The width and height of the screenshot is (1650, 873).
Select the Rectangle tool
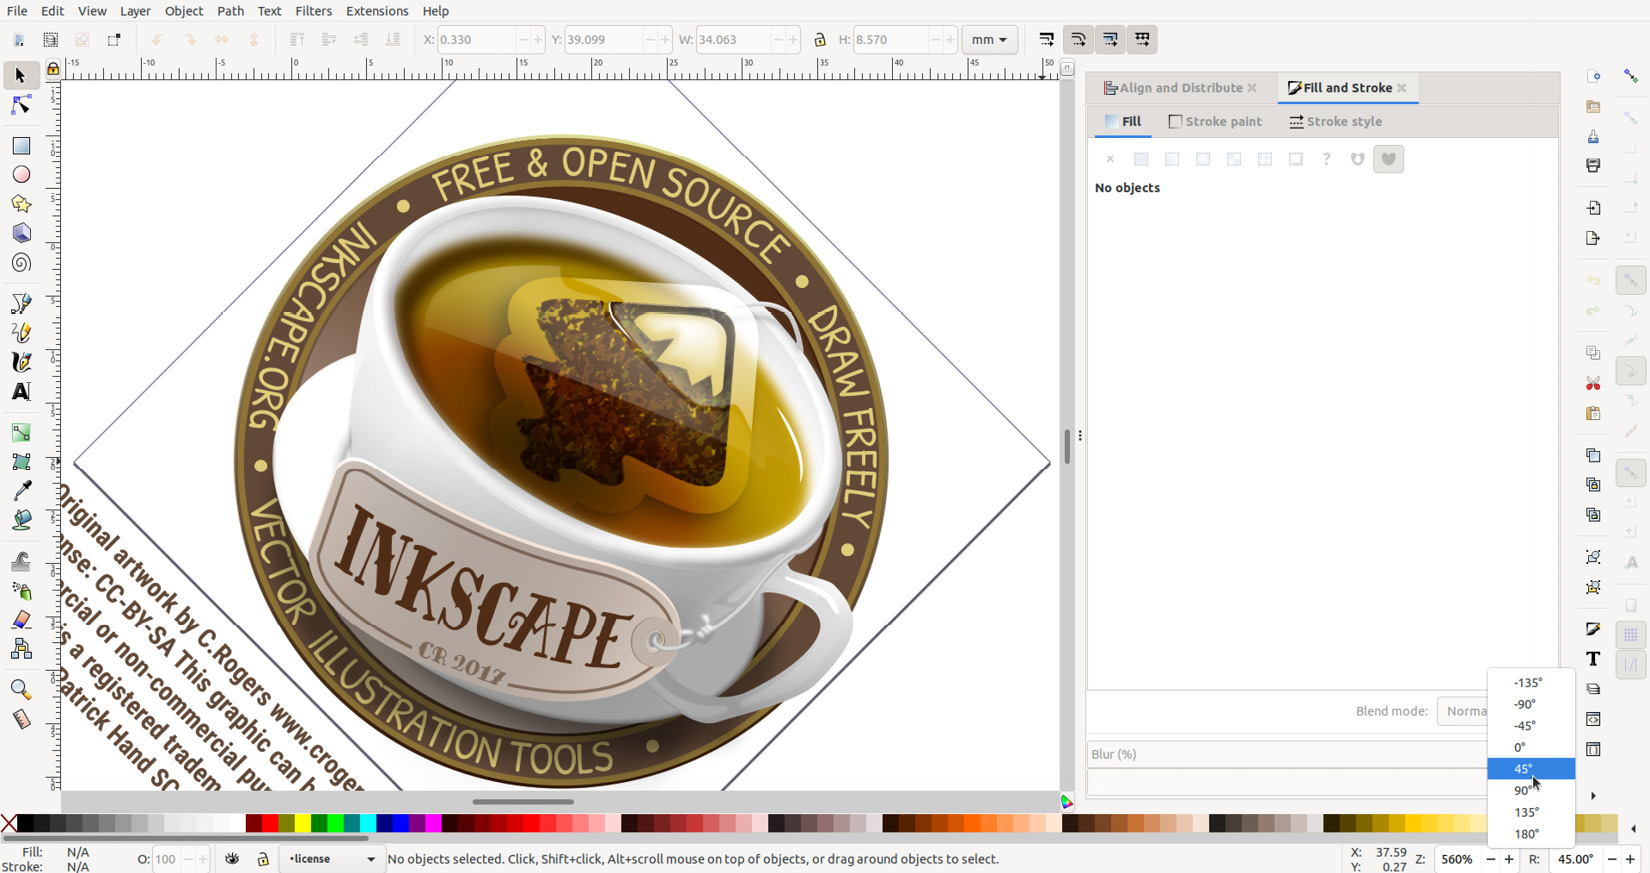click(x=20, y=146)
